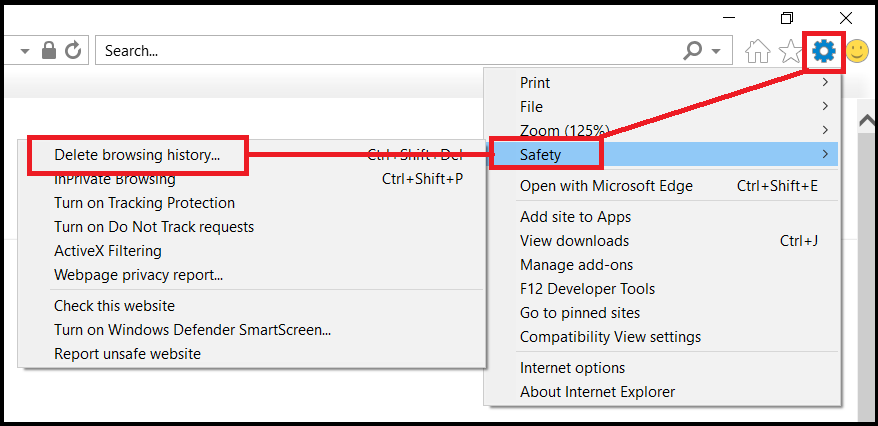
Task: Select Add site to Apps
Action: click(664, 217)
